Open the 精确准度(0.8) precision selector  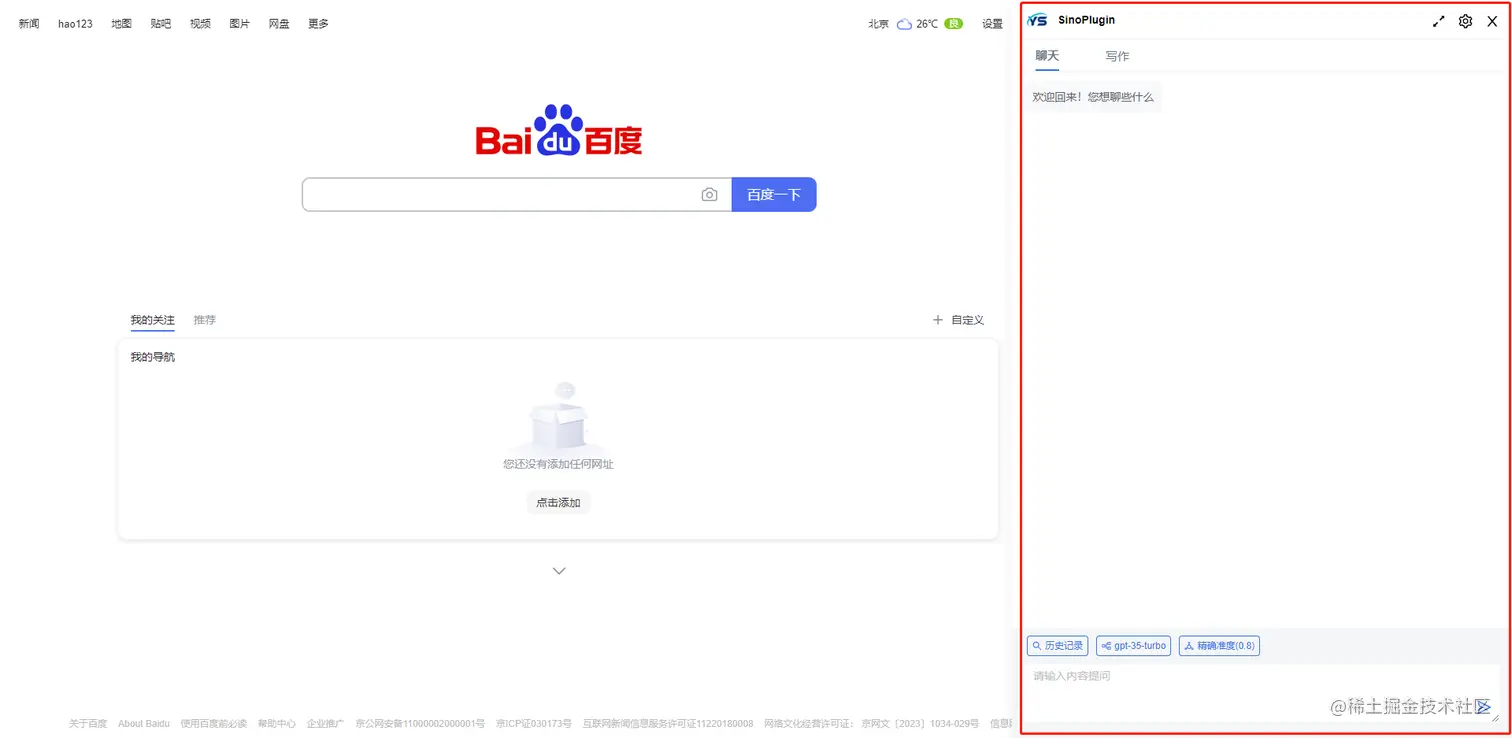(x=1219, y=646)
